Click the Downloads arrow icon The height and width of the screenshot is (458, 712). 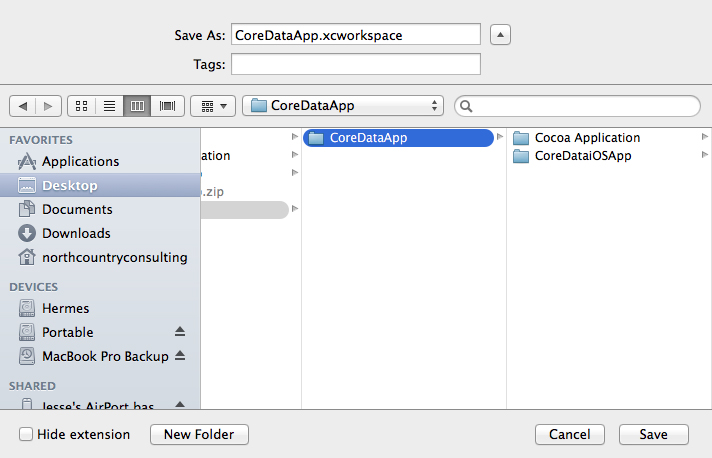(27, 233)
